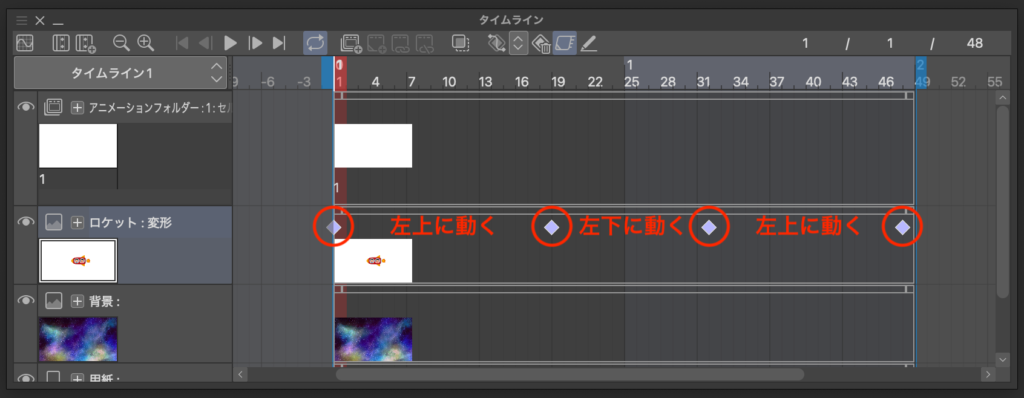Viewport: 1024px width, 398px height.
Task: Add a new animation folder
Action: point(351,43)
